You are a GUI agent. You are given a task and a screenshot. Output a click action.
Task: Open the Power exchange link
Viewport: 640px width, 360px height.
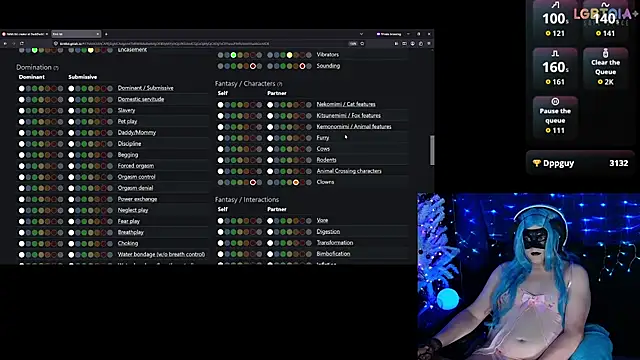point(137,199)
